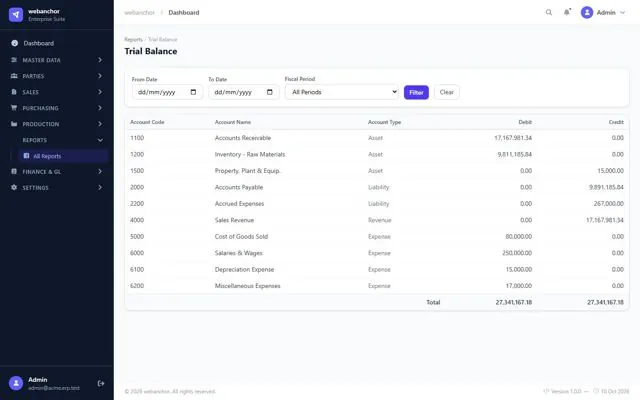The image size is (640, 400).
Task: Click the All Reports icon
Action: (x=27, y=156)
